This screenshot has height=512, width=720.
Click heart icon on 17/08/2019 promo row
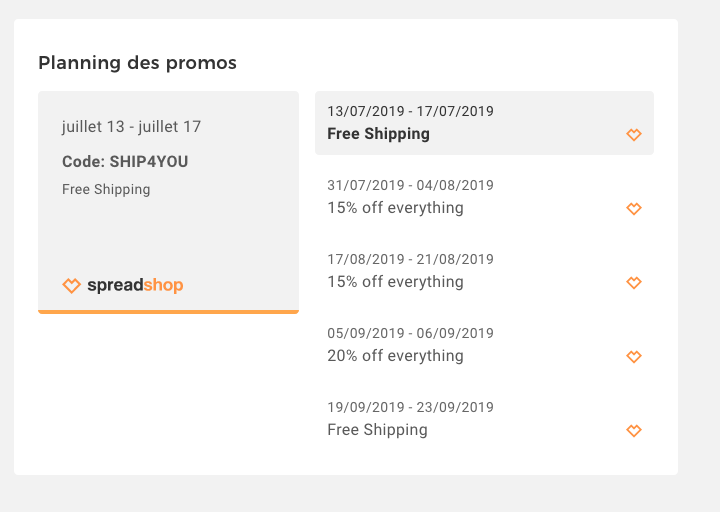(633, 283)
